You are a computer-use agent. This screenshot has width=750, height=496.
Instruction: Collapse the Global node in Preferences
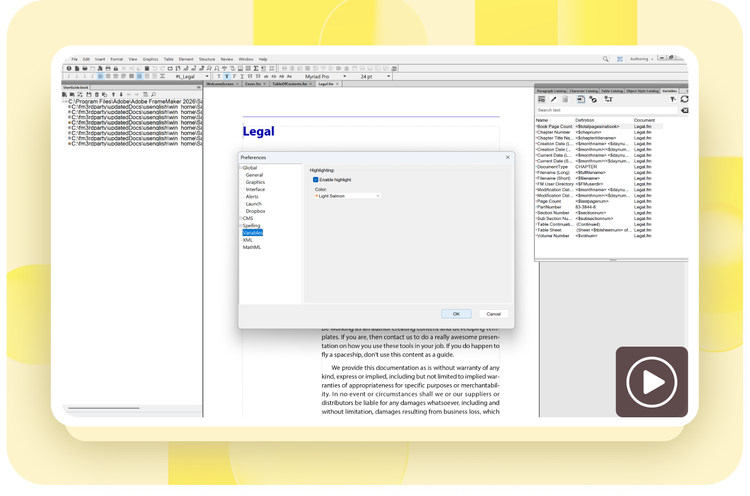pyautogui.click(x=241, y=168)
